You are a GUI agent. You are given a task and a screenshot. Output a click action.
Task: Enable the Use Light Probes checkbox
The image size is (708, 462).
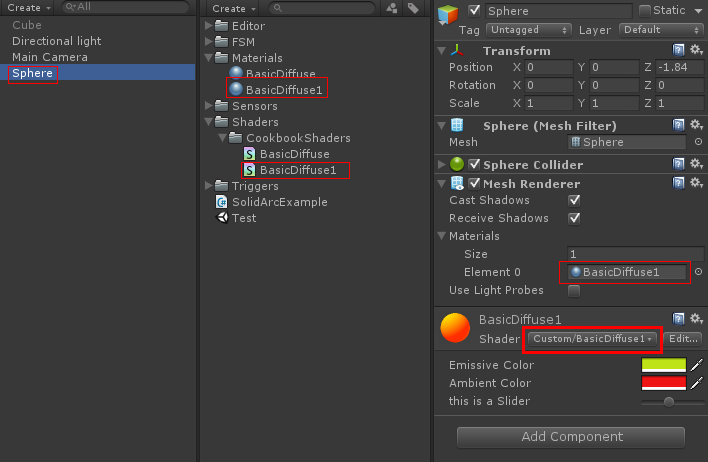(574, 290)
